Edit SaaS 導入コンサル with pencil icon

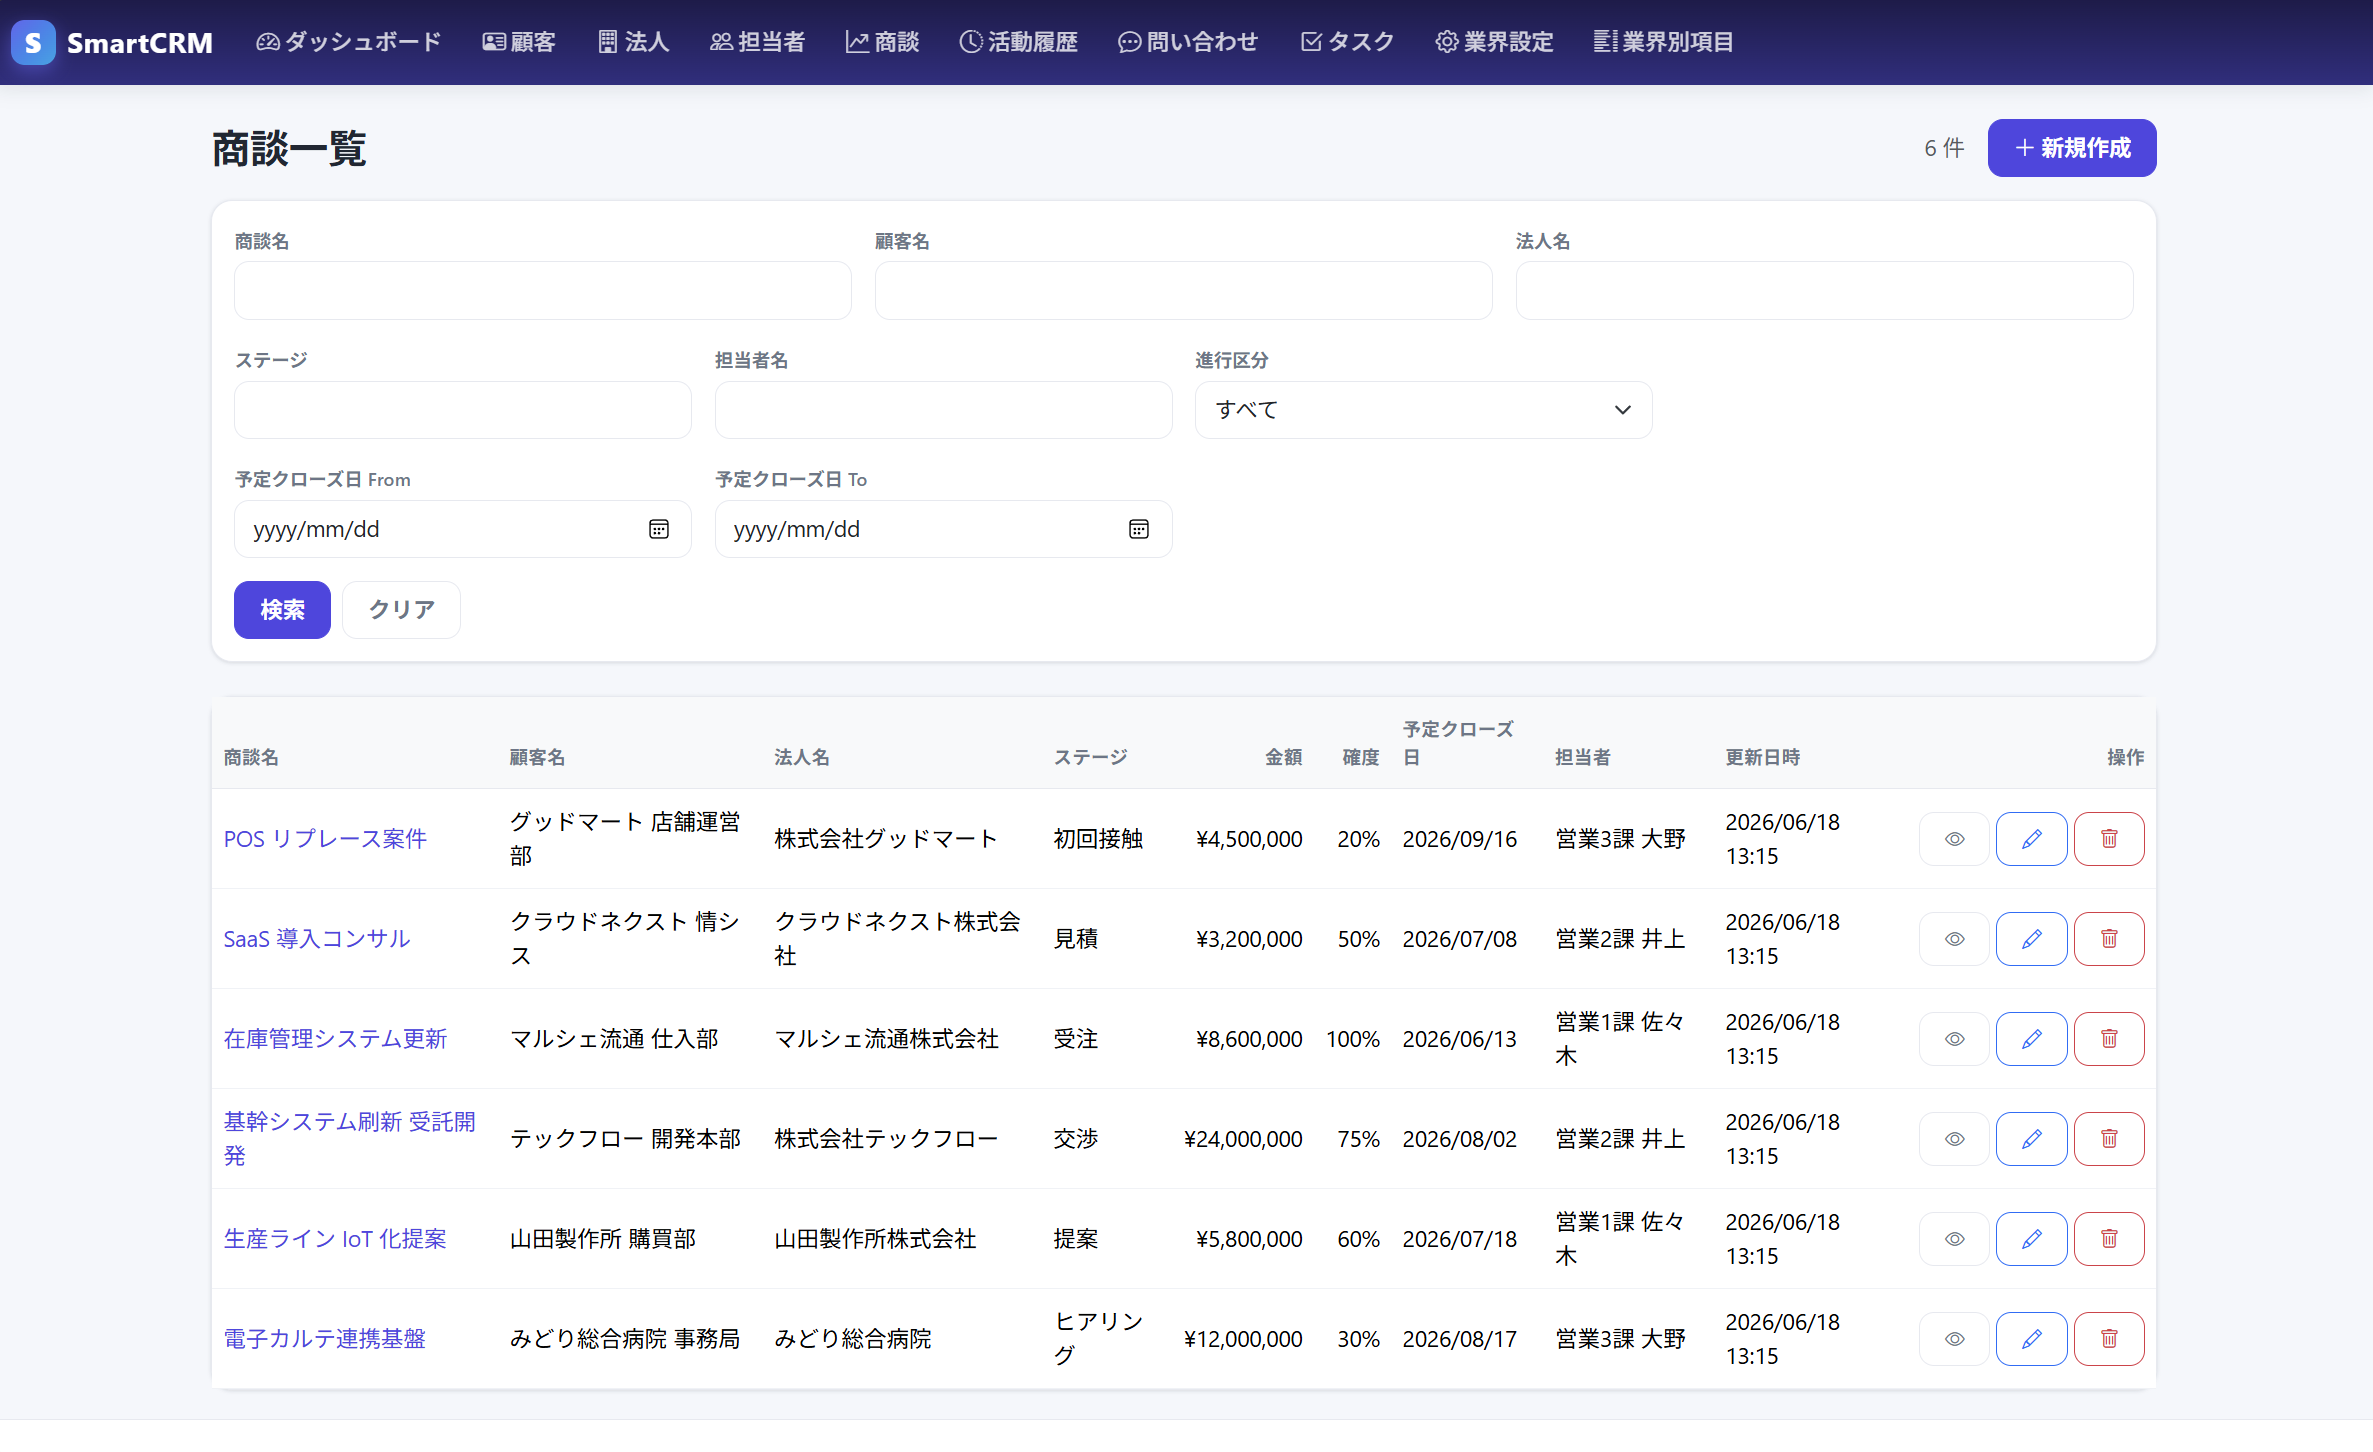pos(2031,939)
